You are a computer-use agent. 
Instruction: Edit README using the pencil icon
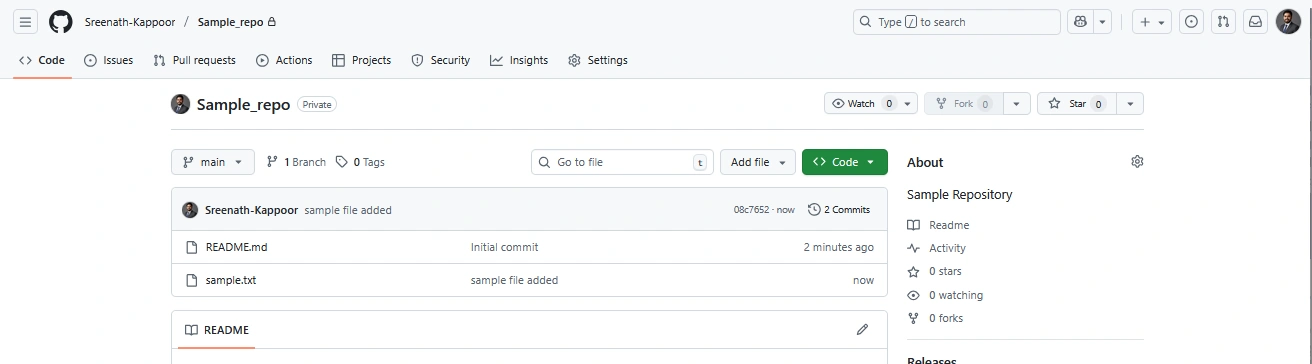[862, 330]
